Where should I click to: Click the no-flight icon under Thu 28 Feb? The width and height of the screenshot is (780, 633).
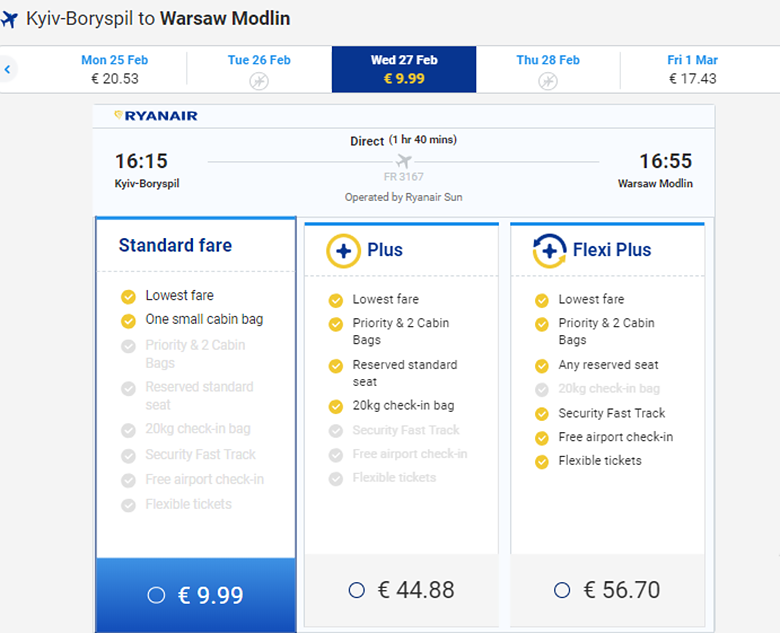point(547,81)
